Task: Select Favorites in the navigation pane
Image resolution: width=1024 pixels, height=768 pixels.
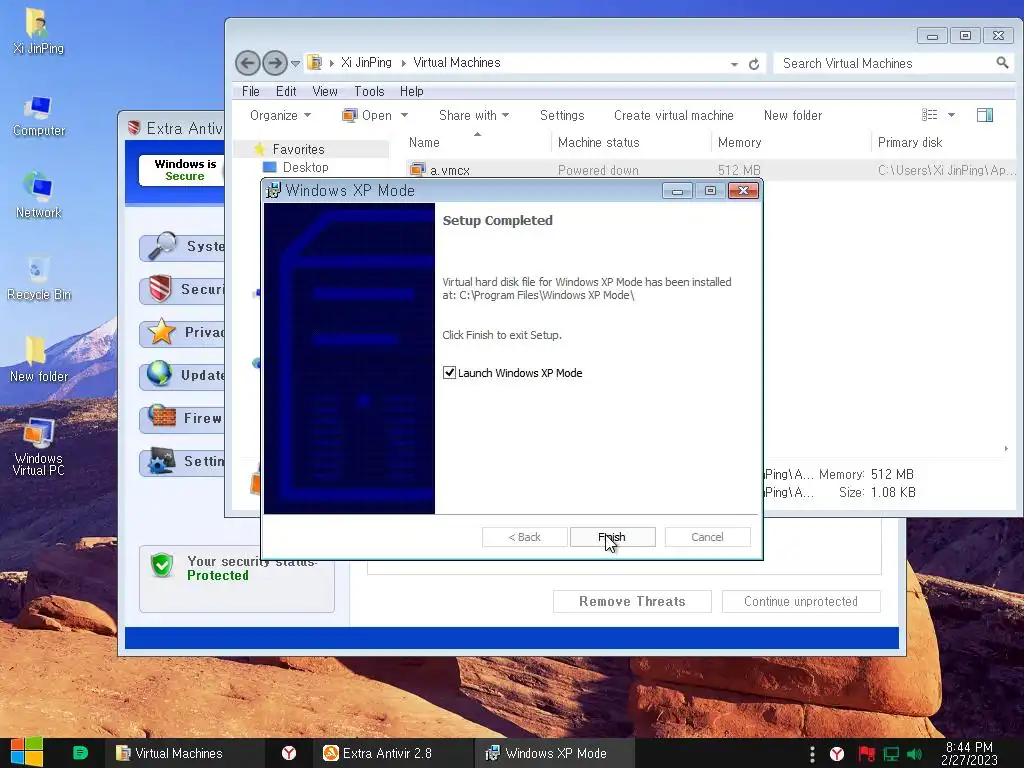Action: [x=298, y=149]
